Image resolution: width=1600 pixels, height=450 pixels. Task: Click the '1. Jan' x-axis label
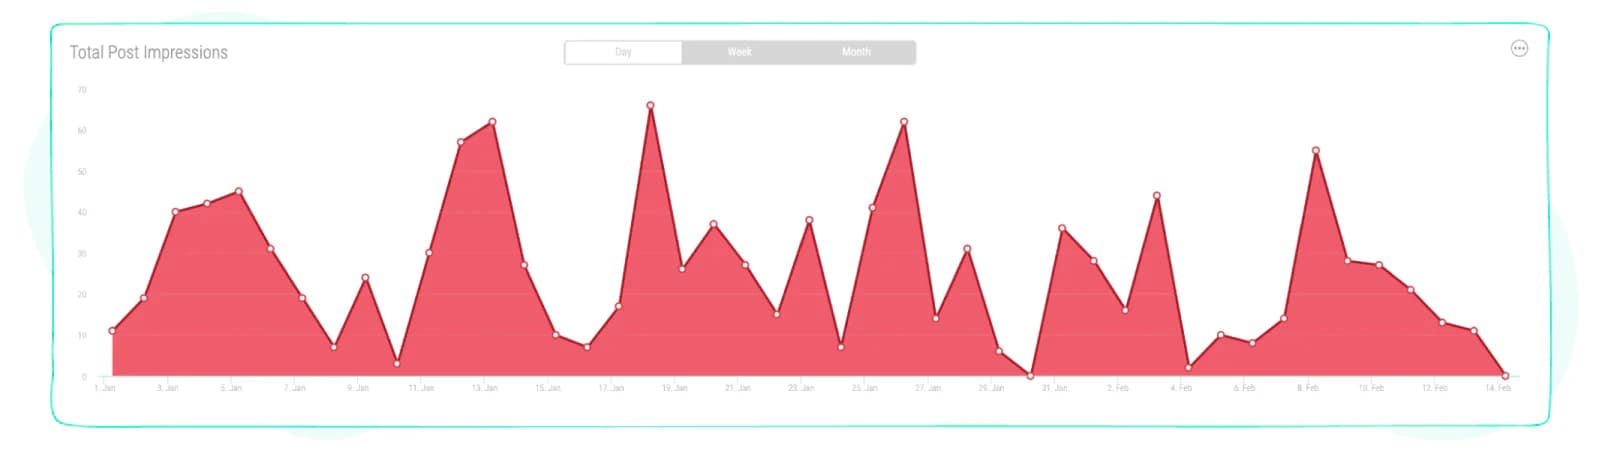105,388
